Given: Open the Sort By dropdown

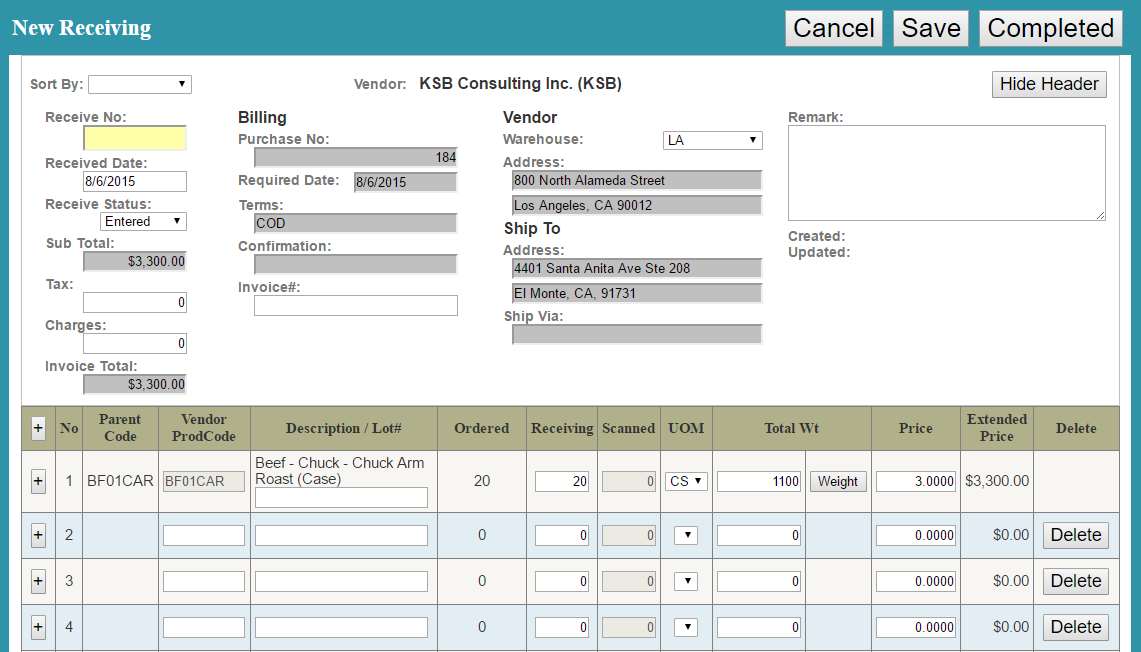Looking at the screenshot, I should pyautogui.click(x=139, y=84).
